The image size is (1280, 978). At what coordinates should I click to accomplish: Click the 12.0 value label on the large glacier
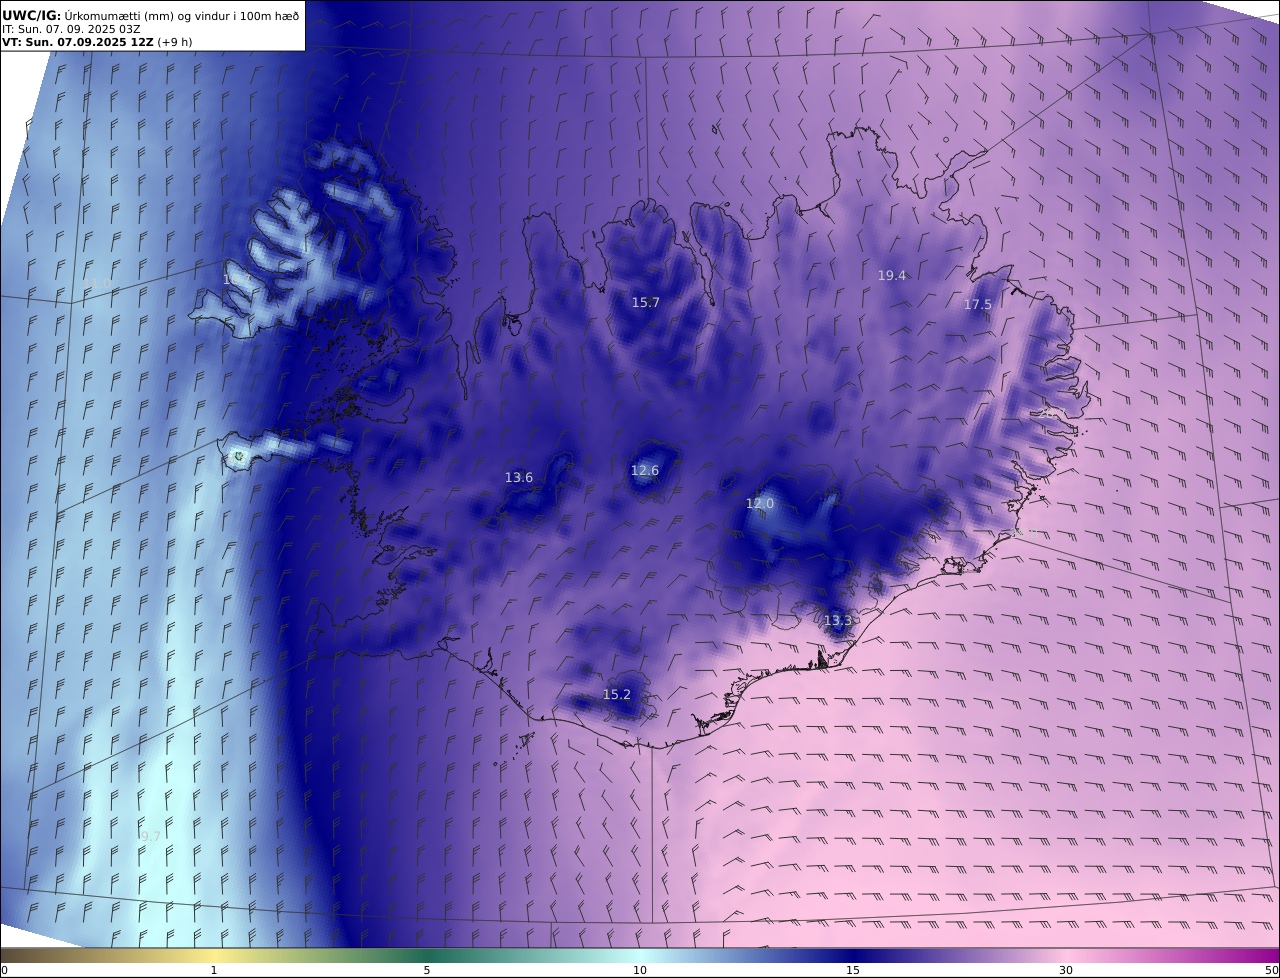coord(760,503)
